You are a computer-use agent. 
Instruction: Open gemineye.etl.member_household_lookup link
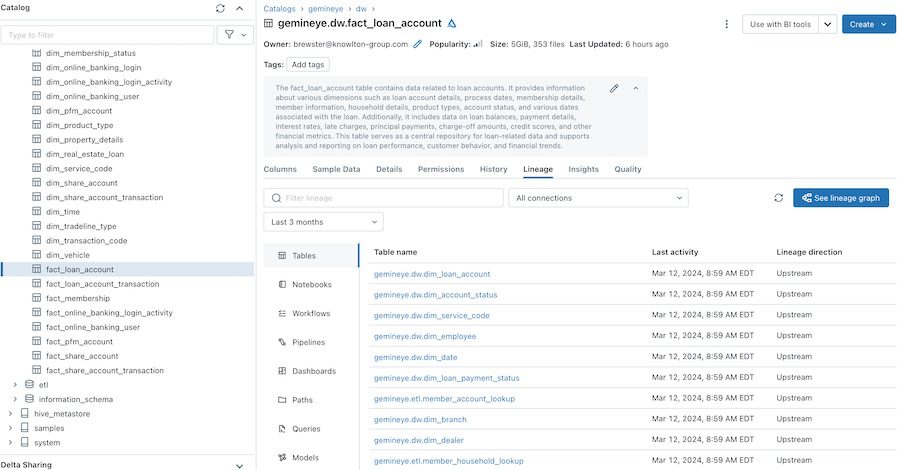pos(449,461)
